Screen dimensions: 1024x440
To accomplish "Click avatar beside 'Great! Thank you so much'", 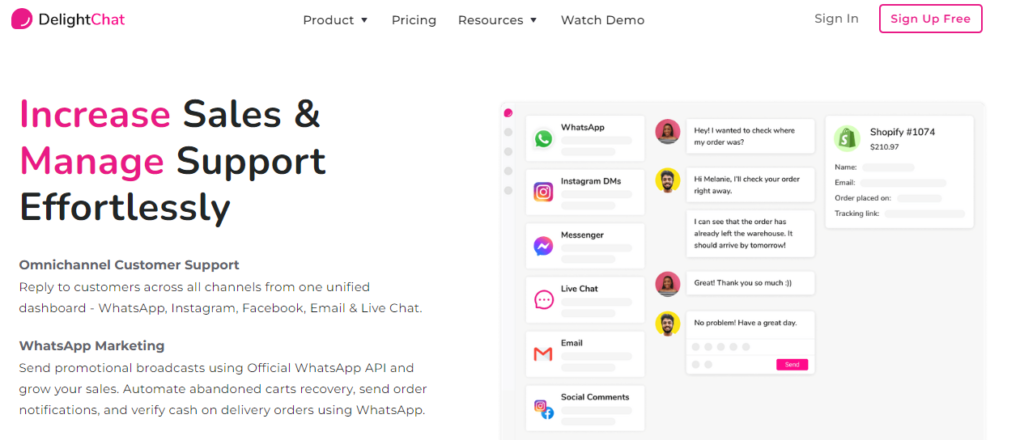I will 667,284.
